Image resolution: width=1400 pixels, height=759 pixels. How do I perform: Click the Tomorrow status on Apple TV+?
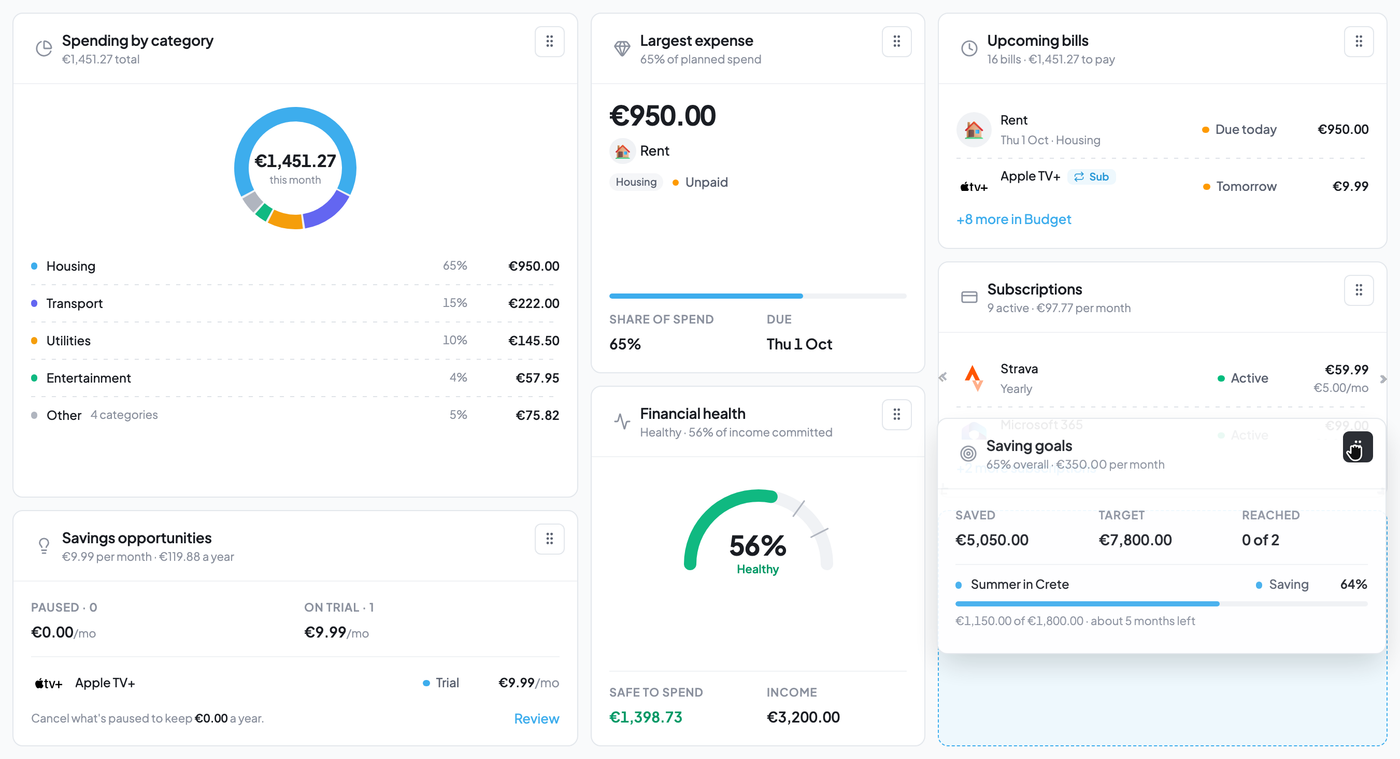point(1240,187)
